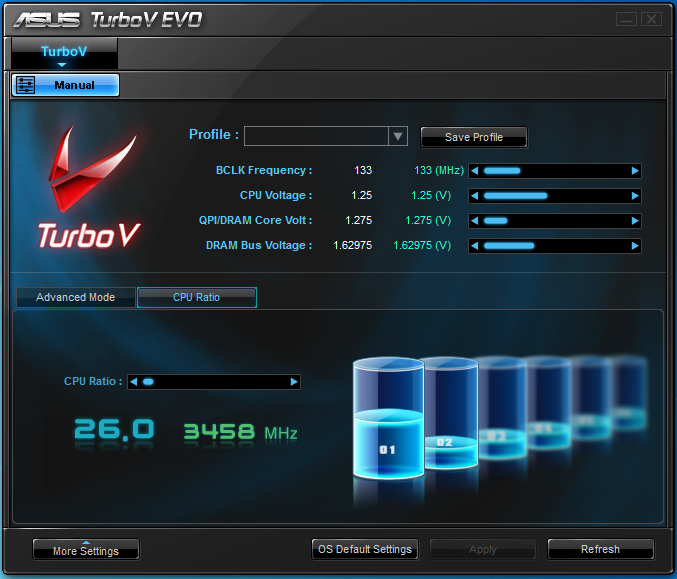Image resolution: width=677 pixels, height=579 pixels.
Task: Expand More Settings
Action: point(86,550)
